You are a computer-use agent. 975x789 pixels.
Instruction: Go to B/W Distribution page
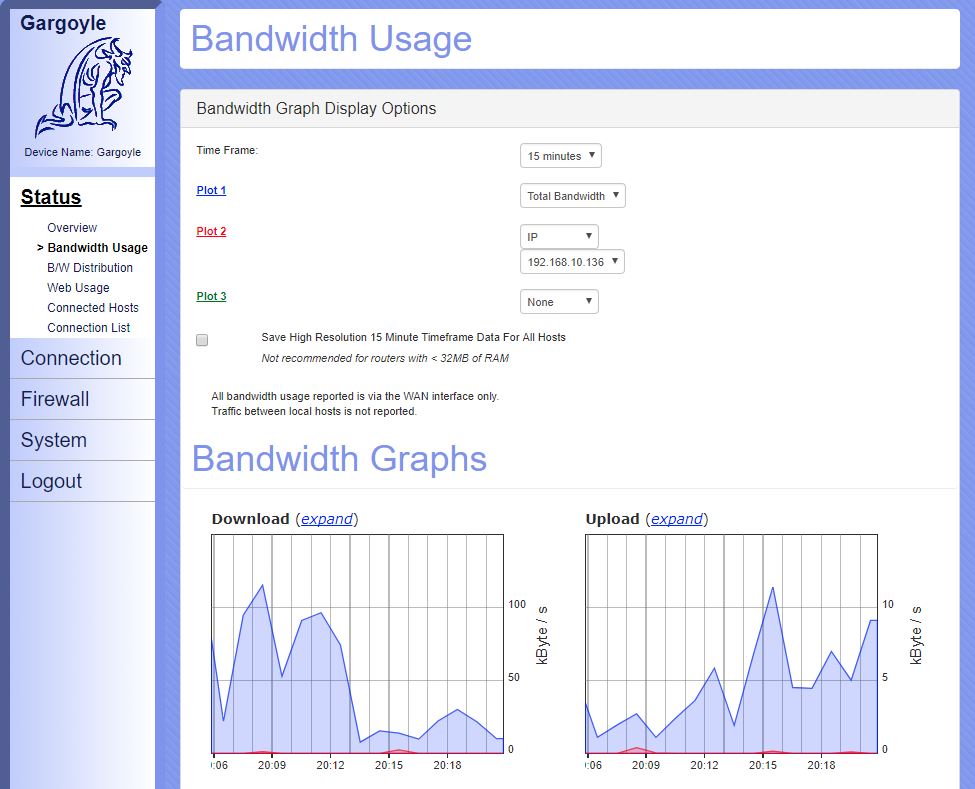point(90,268)
